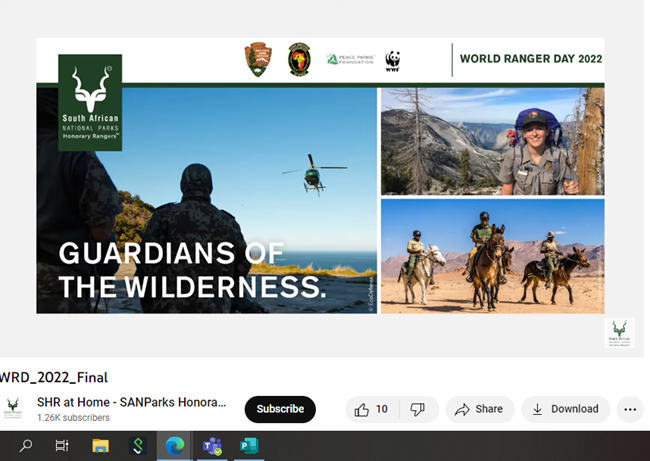
Task: Subscribe to SHR at Home channel
Action: coord(280,409)
